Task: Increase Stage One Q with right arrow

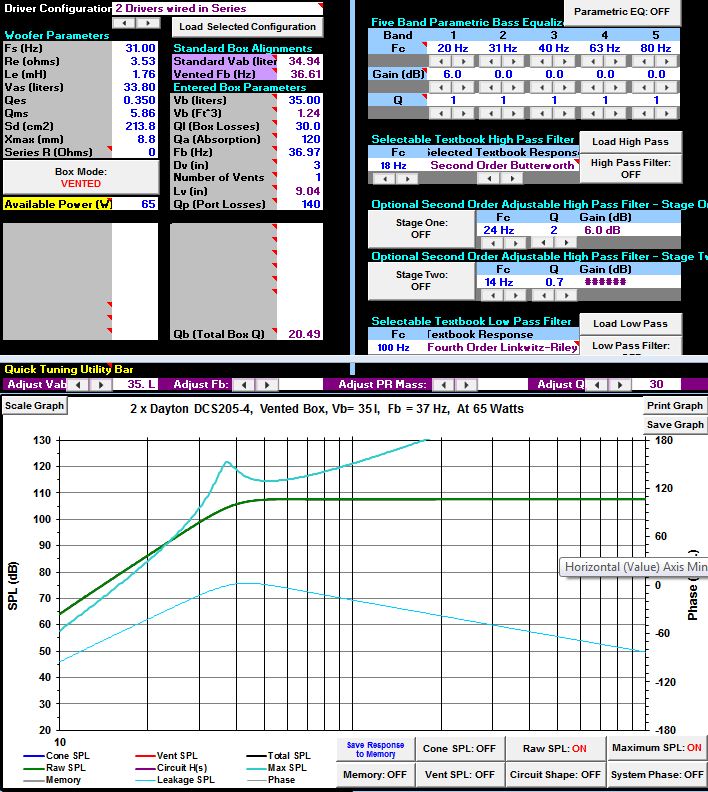Action: [x=567, y=243]
